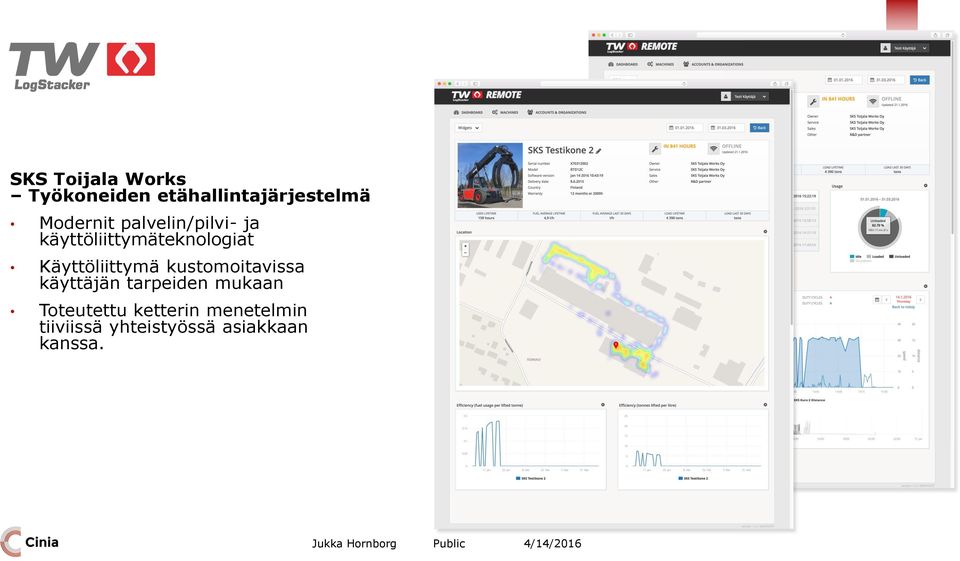The height and width of the screenshot is (561, 960).
Task: Click TW Remote logo in back window
Action: (642, 47)
